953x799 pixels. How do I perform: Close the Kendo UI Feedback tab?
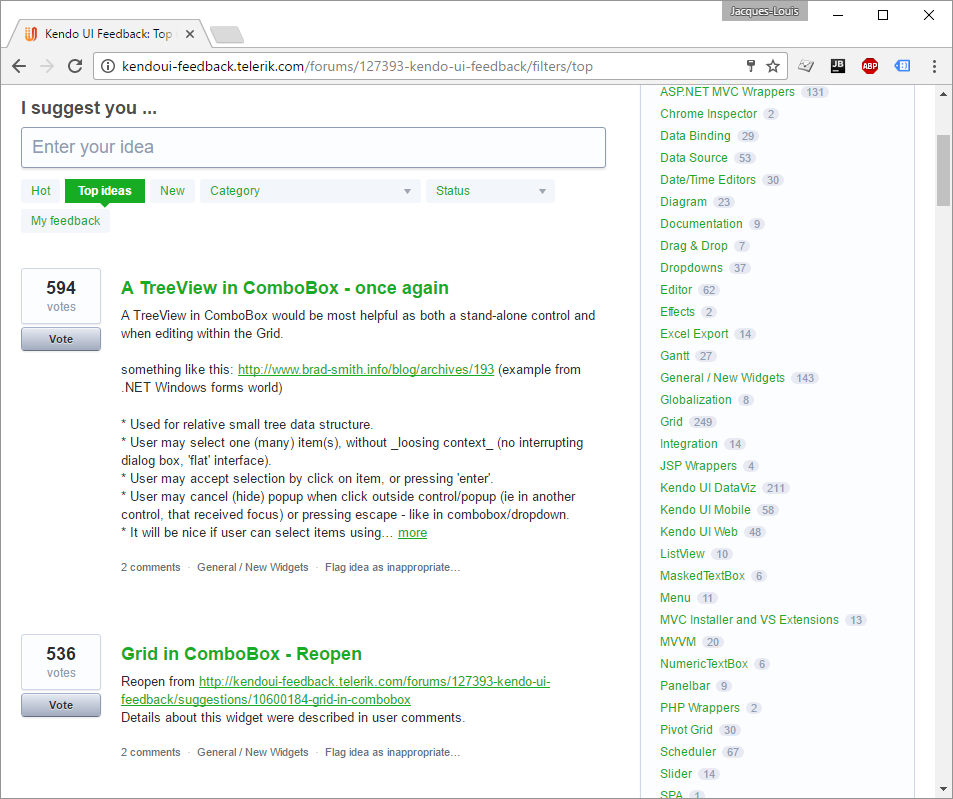click(190, 34)
